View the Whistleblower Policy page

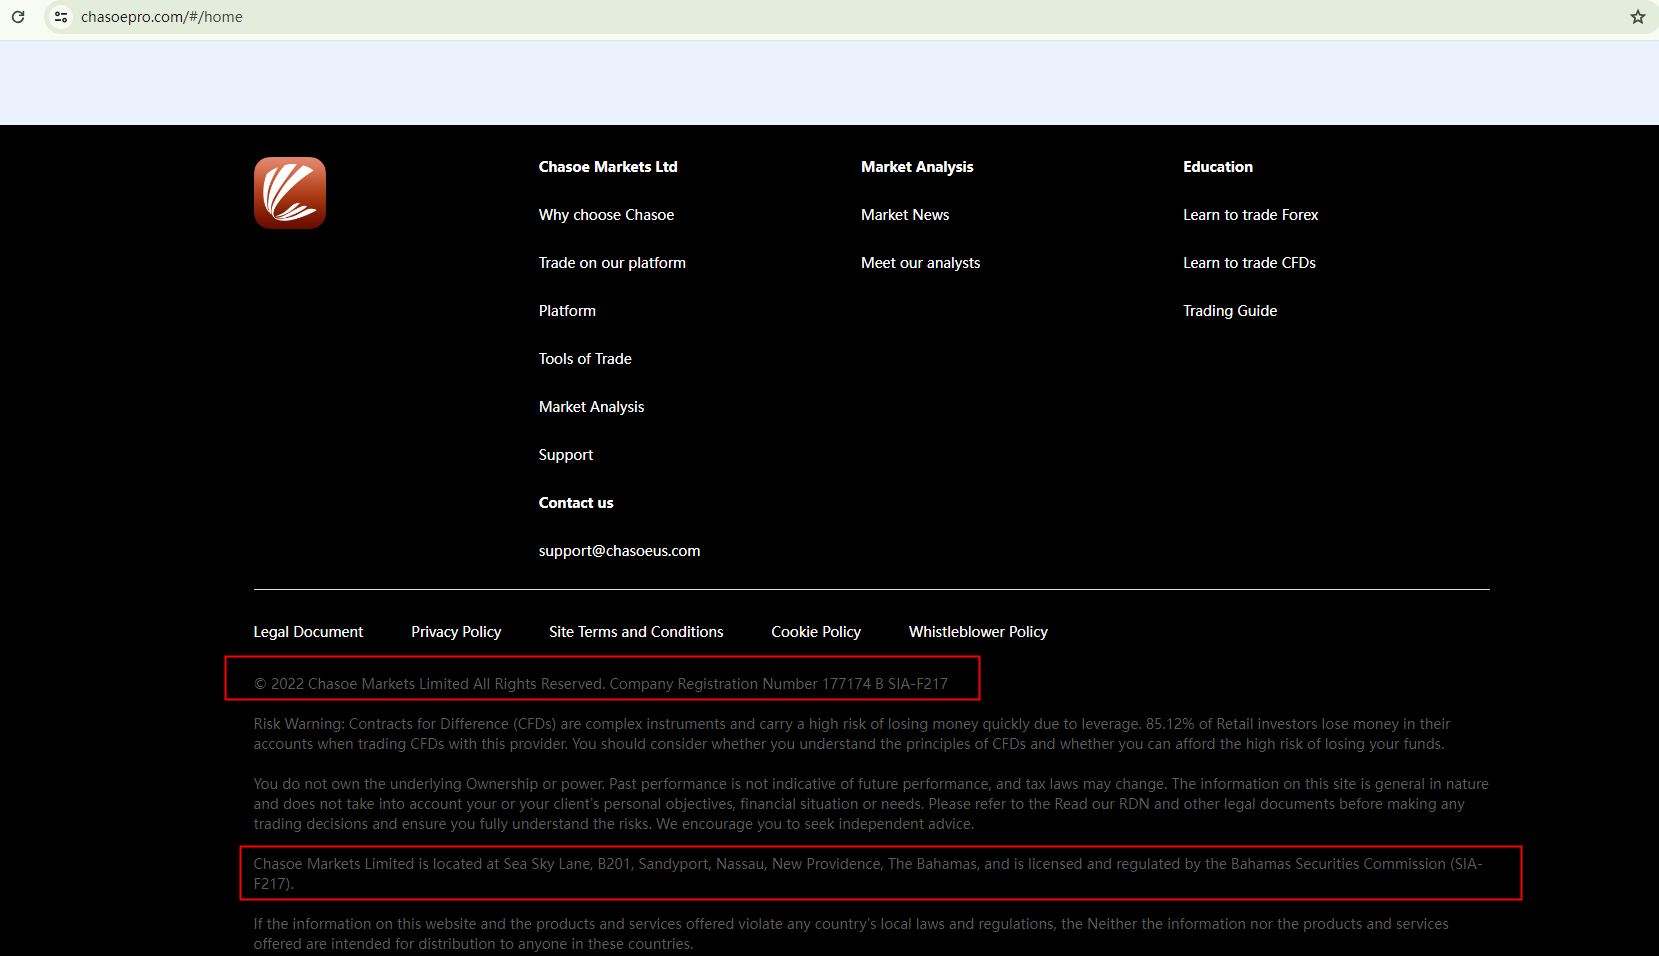pyautogui.click(x=978, y=632)
